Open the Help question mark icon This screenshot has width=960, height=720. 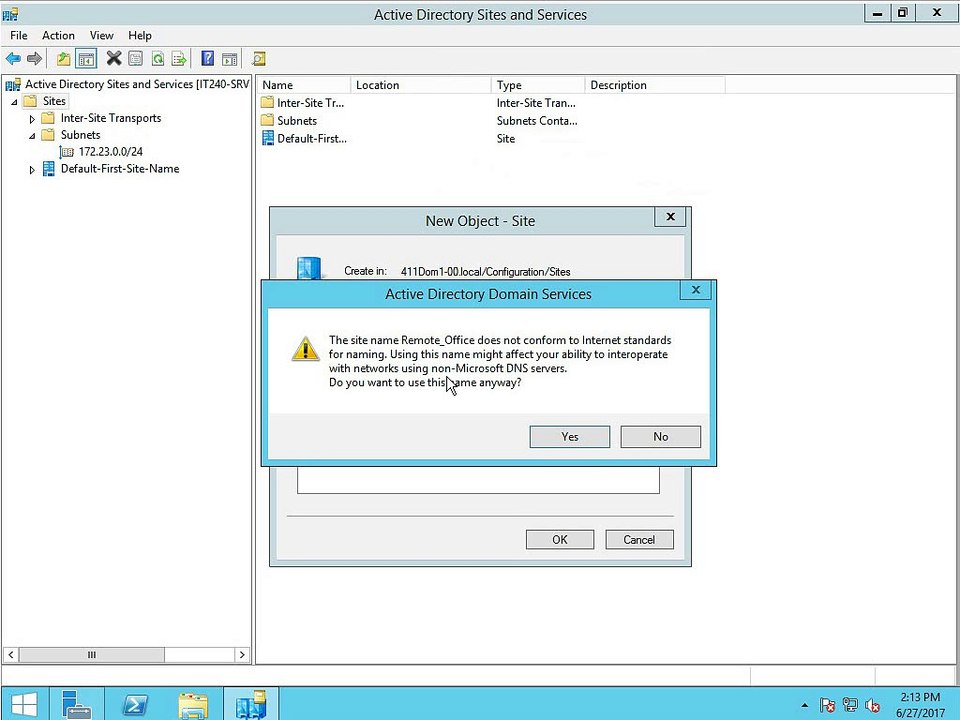[x=208, y=59]
